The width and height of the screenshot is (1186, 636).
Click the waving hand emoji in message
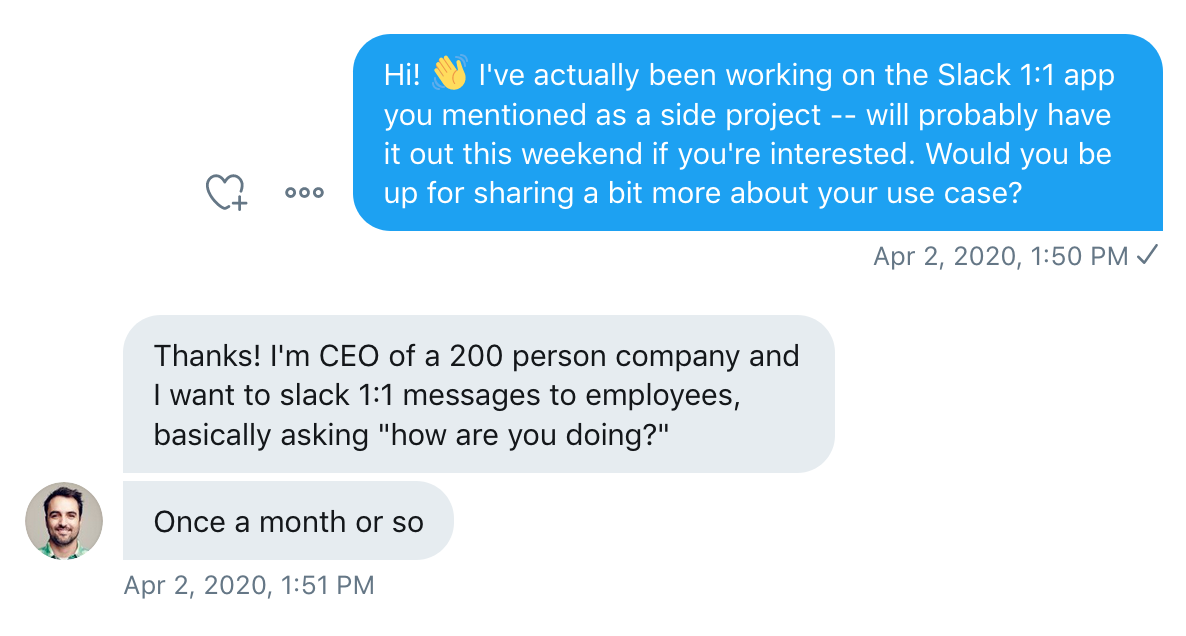pyautogui.click(x=450, y=74)
